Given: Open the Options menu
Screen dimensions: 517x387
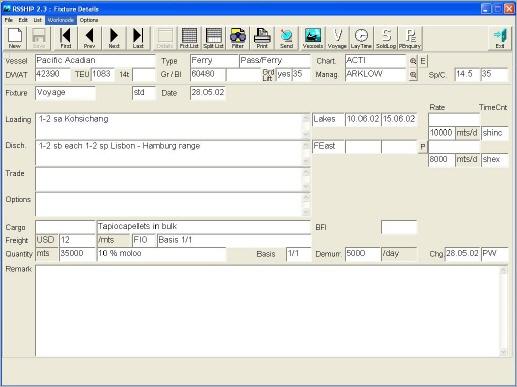Looking at the screenshot, I should pos(89,20).
